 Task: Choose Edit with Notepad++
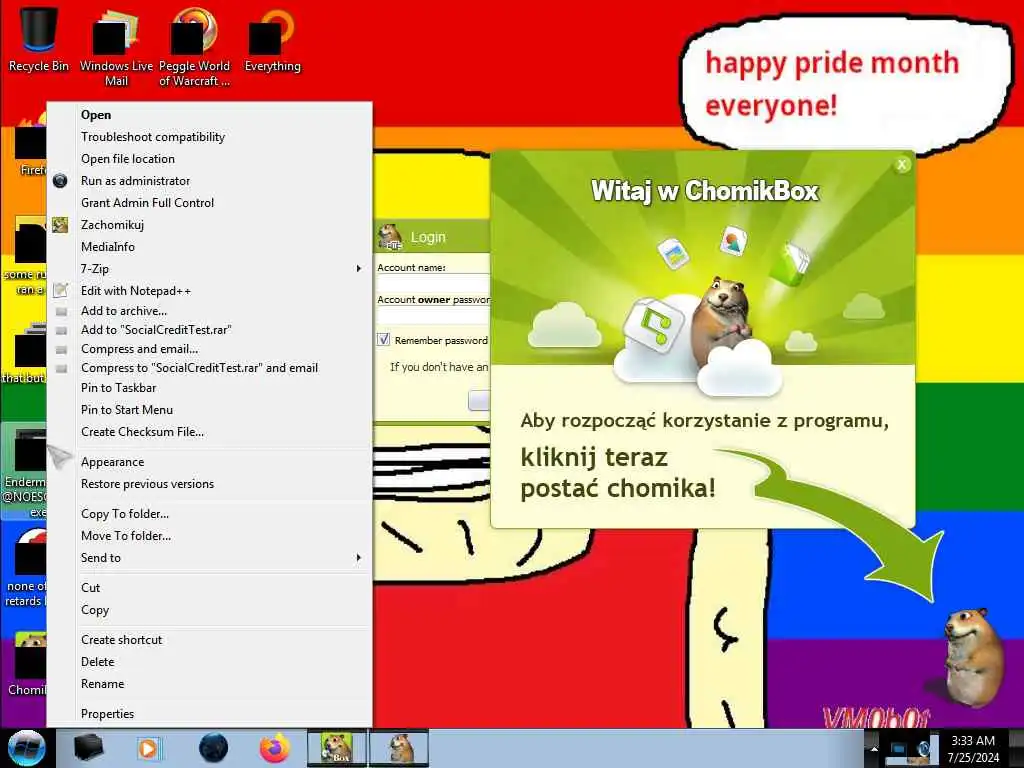[209, 291]
